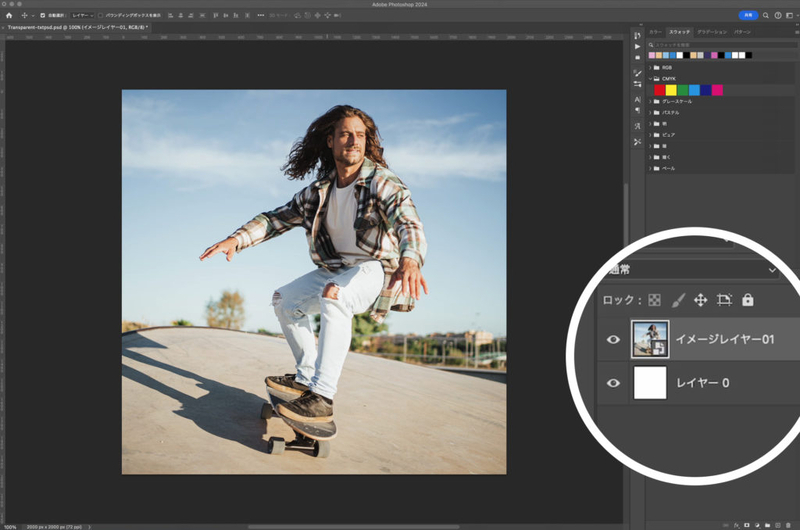
Task: Enable the バウンディングボックスを表示 checkbox
Action: (x=100, y=16)
